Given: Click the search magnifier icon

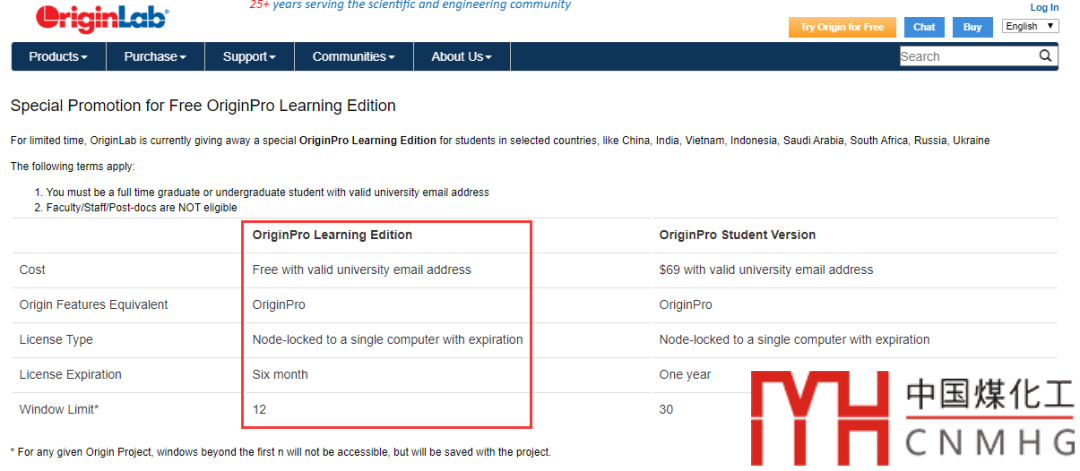Looking at the screenshot, I should coord(1046,56).
